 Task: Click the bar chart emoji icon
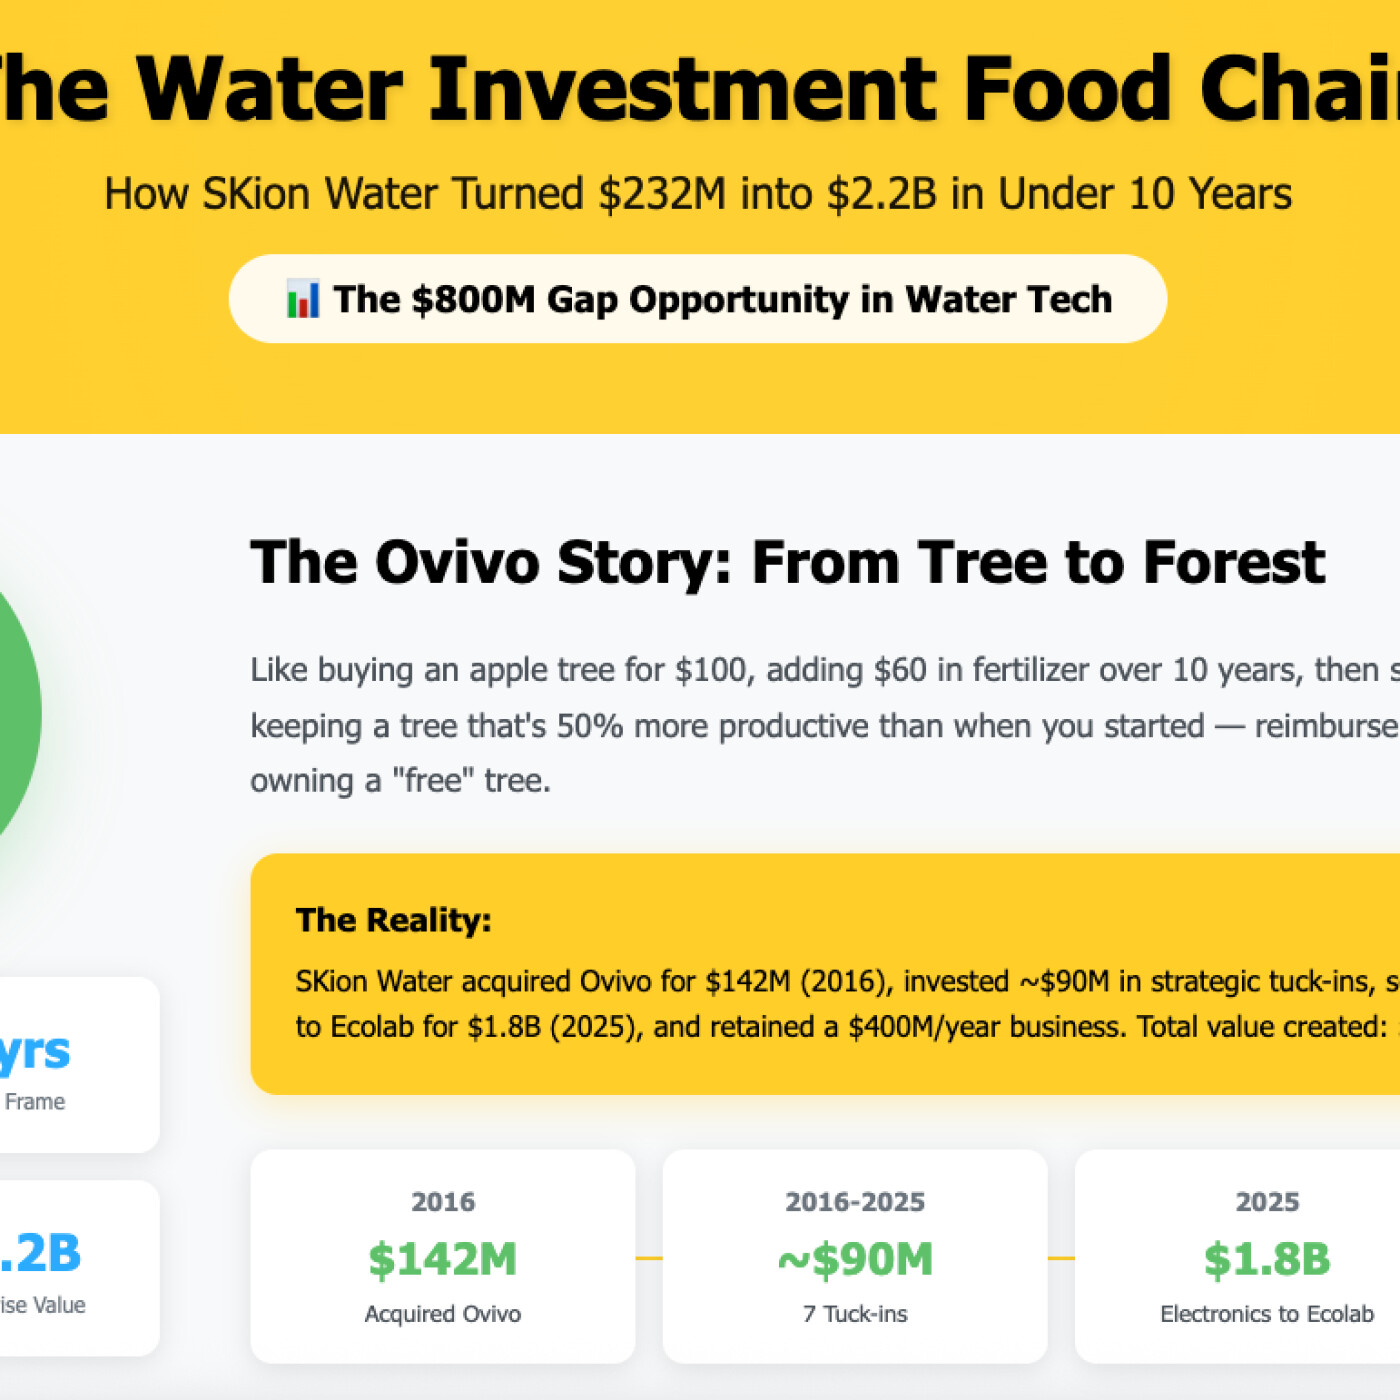click(x=302, y=299)
